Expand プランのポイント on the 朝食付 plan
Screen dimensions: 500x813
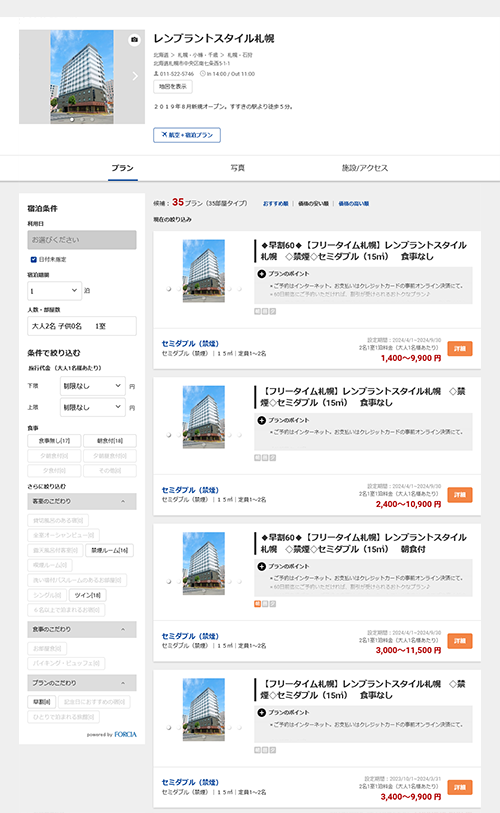(283, 566)
